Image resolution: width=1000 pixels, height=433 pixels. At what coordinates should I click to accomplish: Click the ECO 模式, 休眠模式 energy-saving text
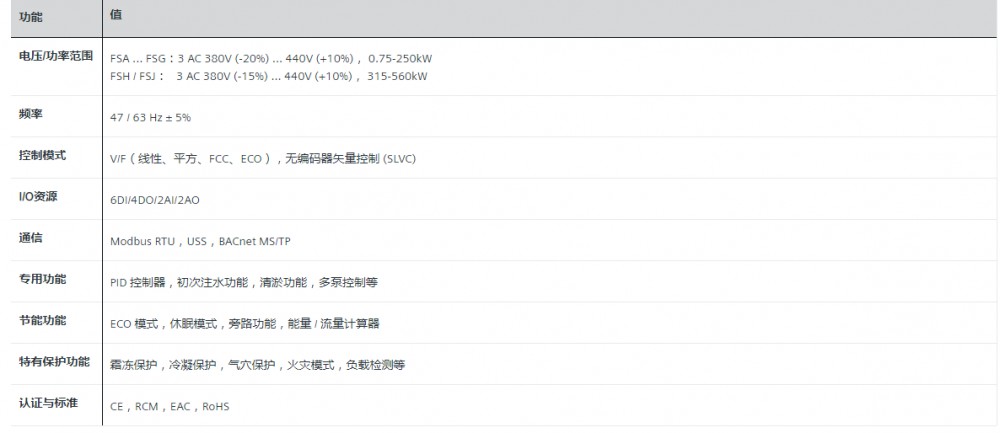[x=244, y=323]
